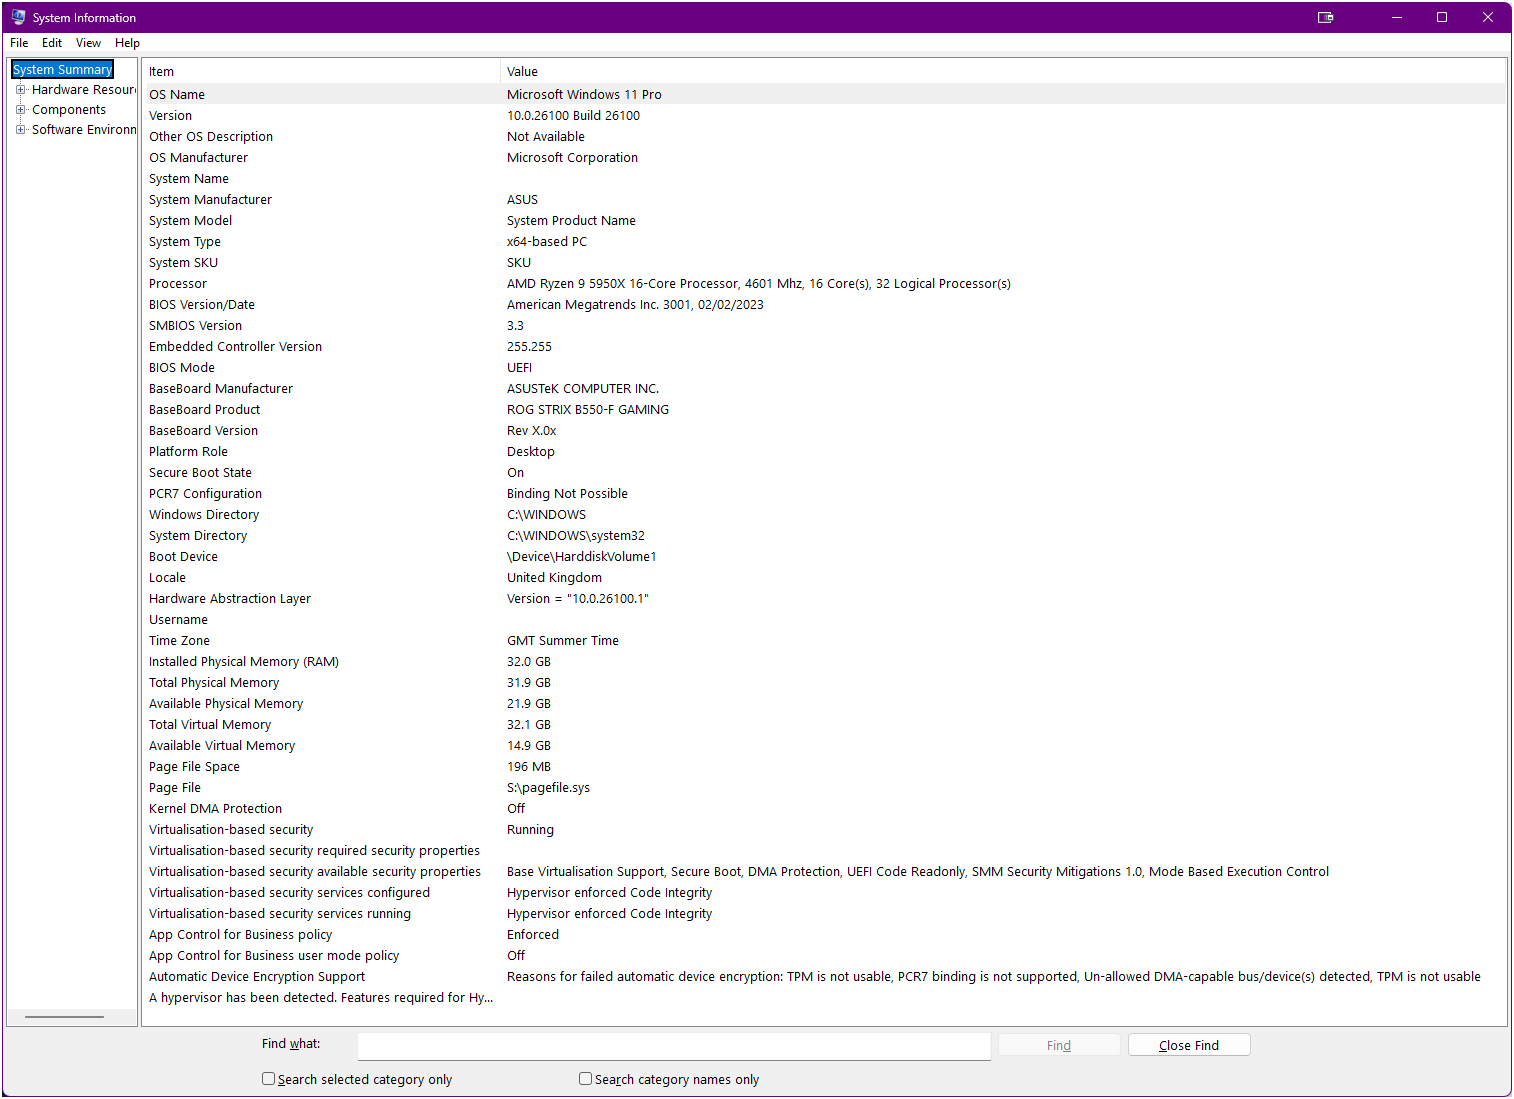The width and height of the screenshot is (1514, 1099).
Task: Select System Summary in the category tree
Action: (62, 70)
